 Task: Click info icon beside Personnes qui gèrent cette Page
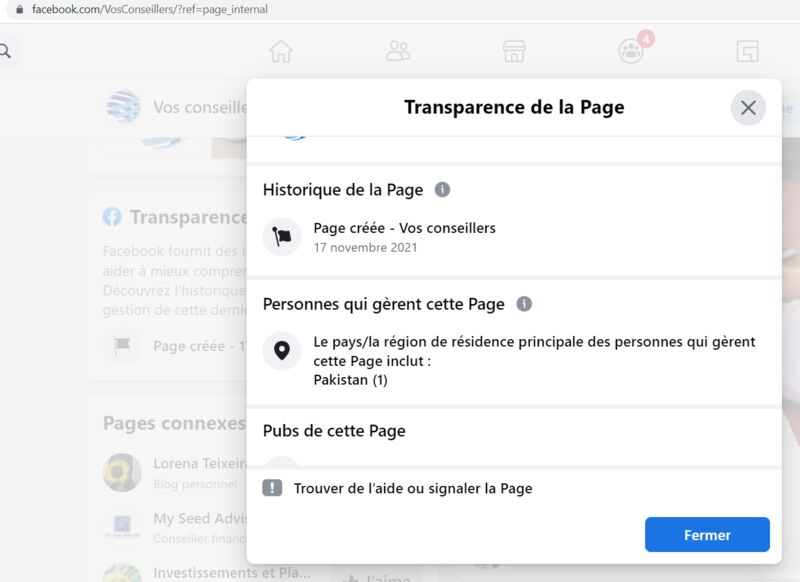point(524,304)
